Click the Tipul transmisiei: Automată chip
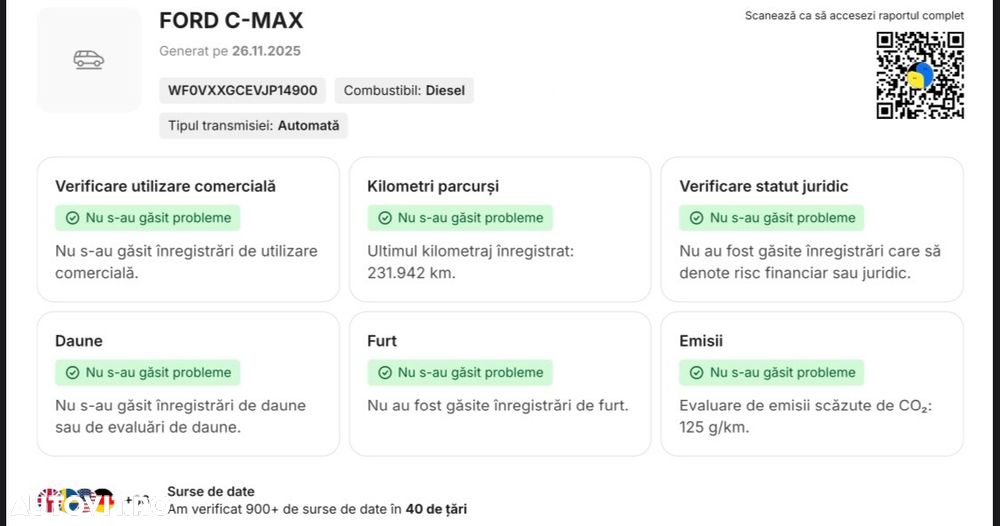 (x=253, y=126)
